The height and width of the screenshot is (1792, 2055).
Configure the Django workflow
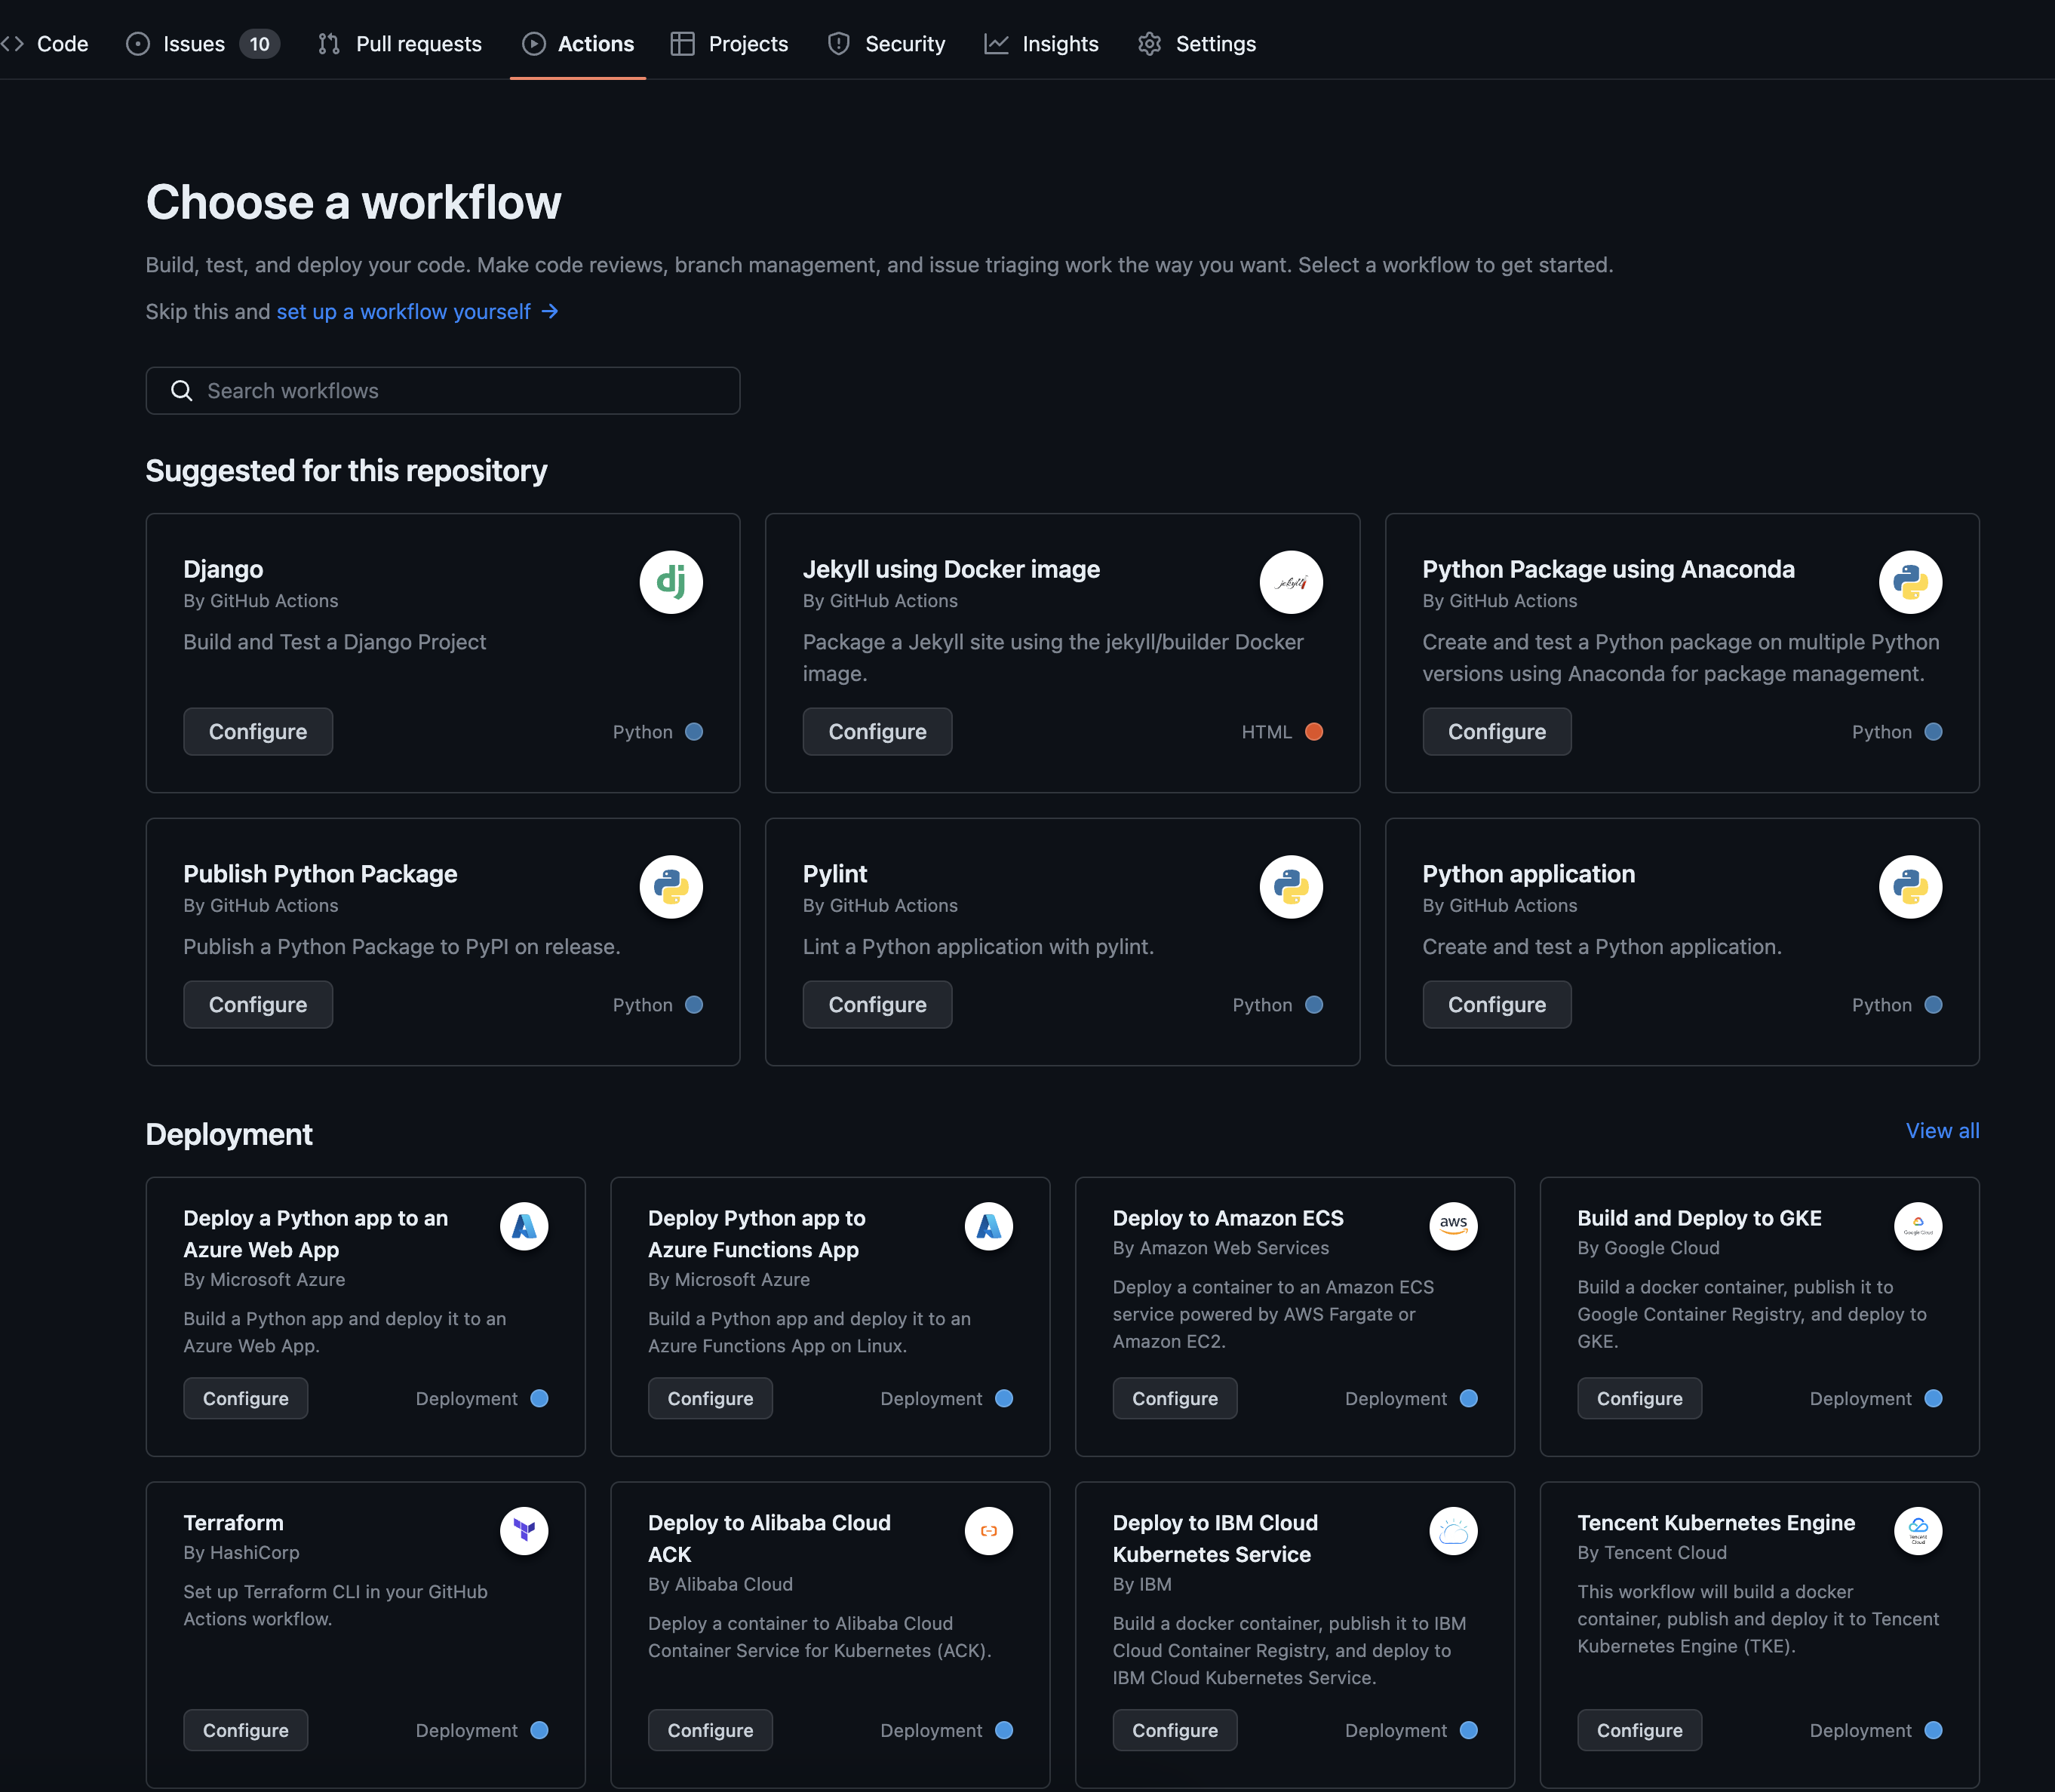coord(258,732)
